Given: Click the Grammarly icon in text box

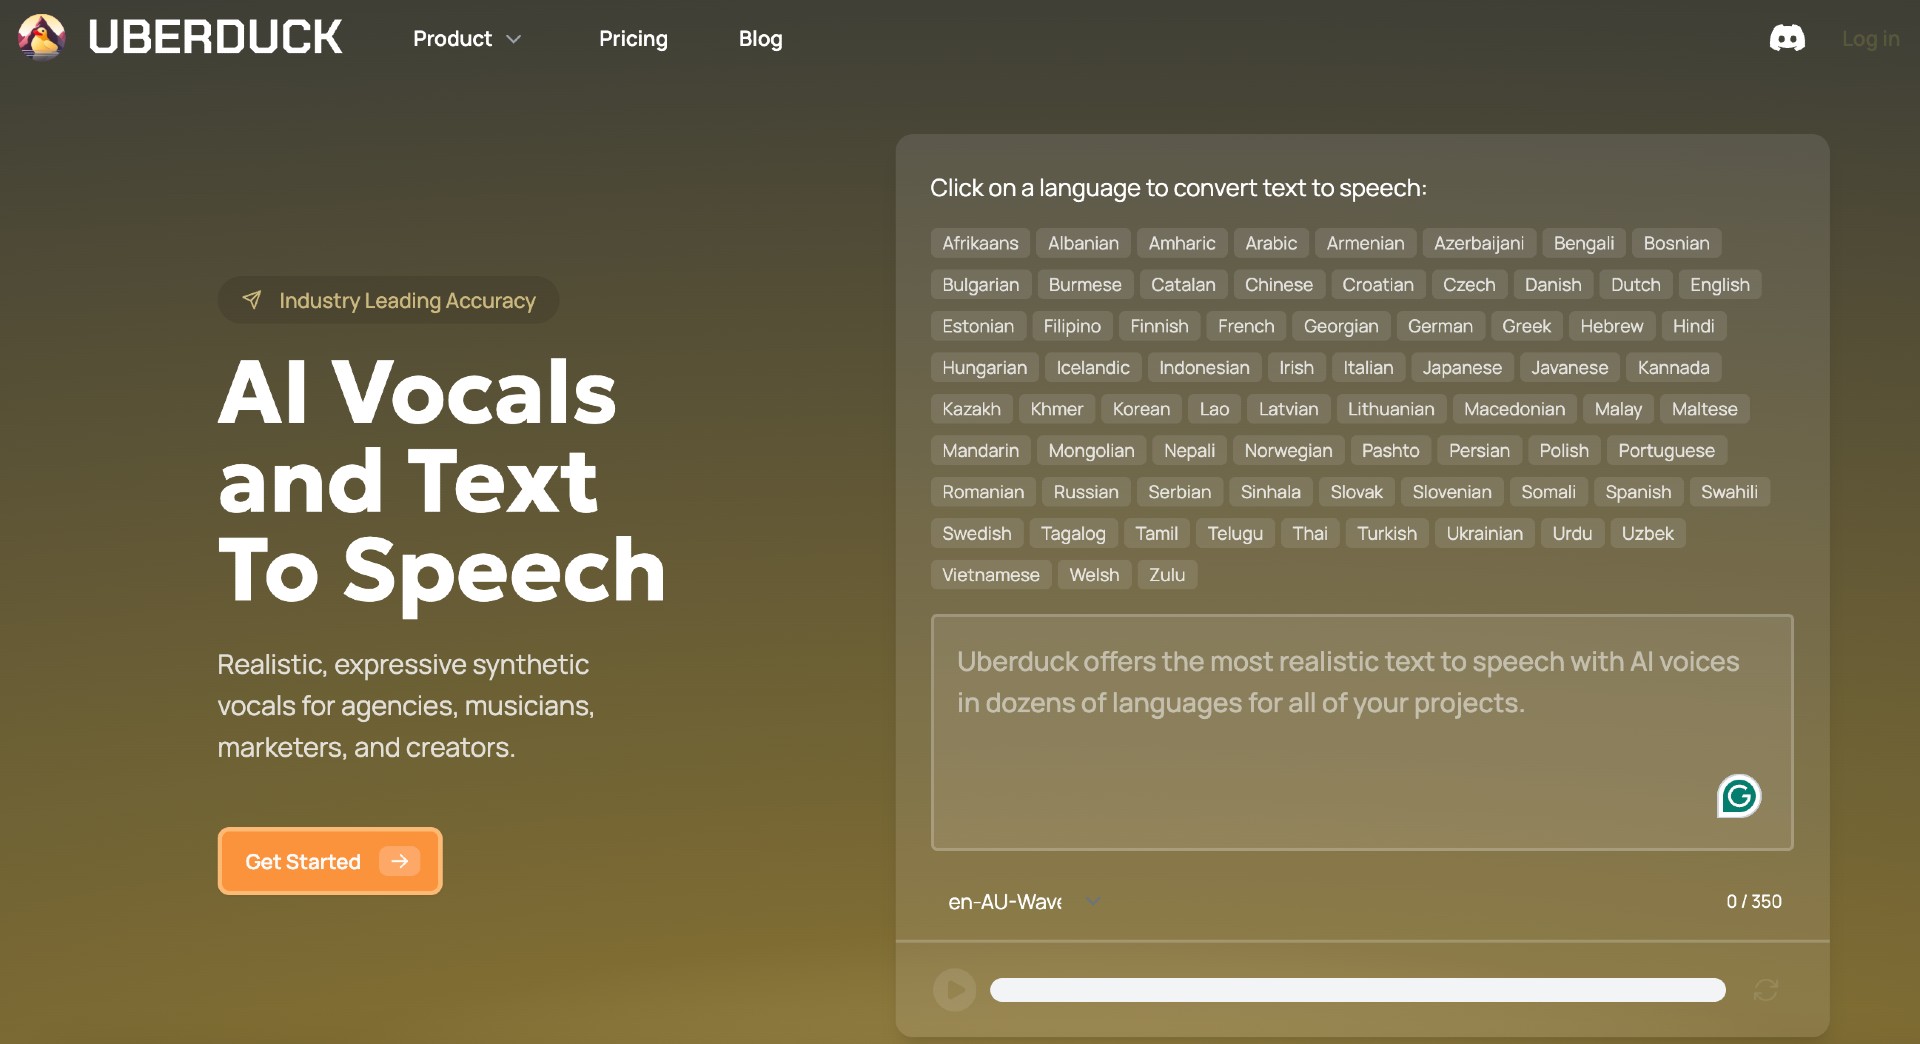Looking at the screenshot, I should [x=1739, y=796].
